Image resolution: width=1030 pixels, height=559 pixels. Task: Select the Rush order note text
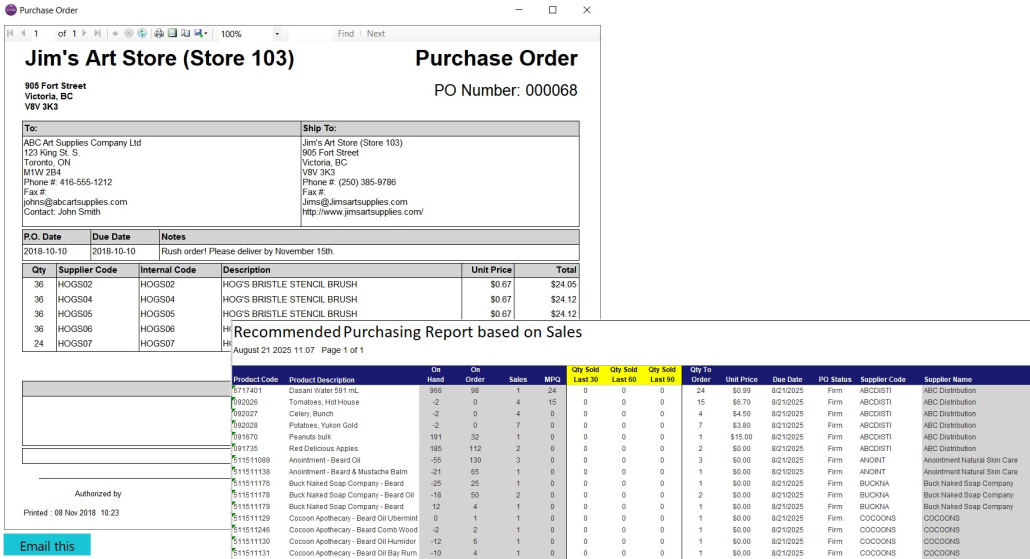(248, 251)
